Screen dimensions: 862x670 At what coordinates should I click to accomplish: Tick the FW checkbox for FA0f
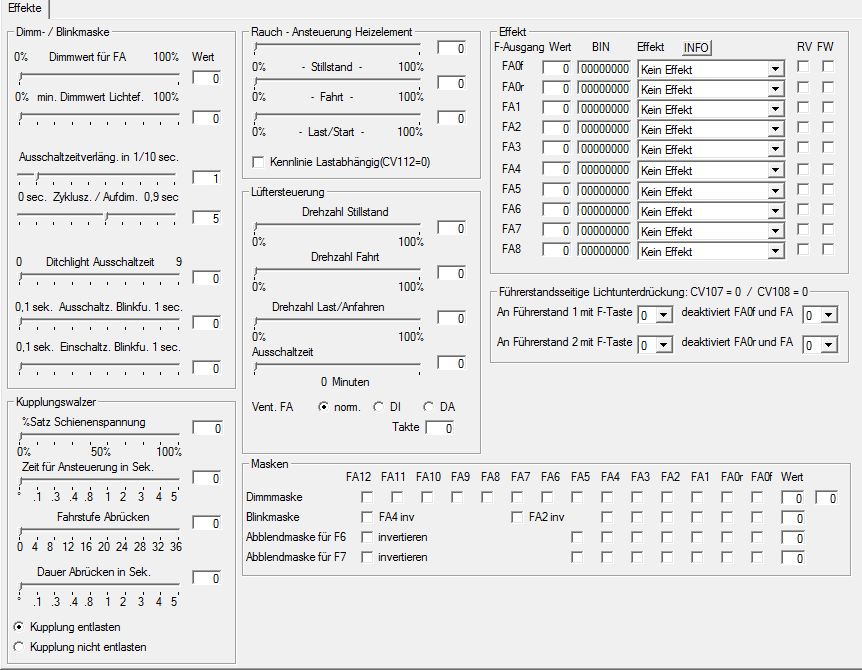tap(828, 67)
